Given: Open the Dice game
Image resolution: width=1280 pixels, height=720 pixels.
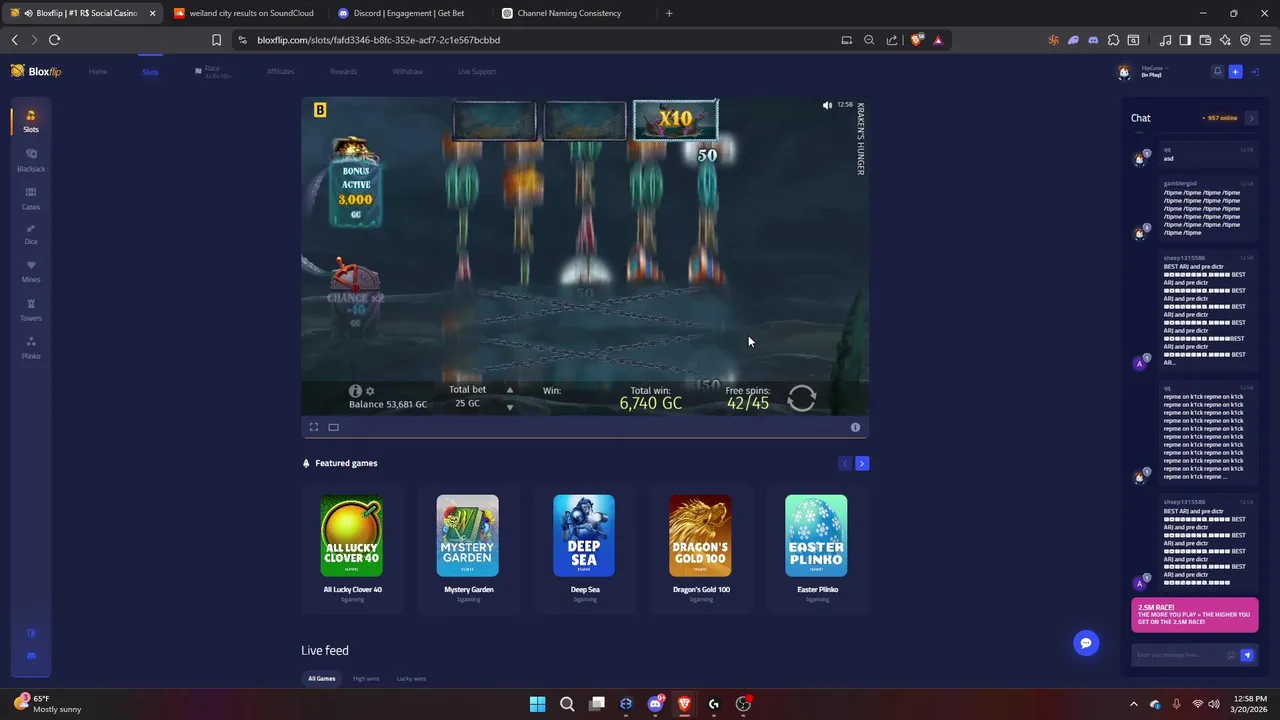Looking at the screenshot, I should [x=31, y=234].
